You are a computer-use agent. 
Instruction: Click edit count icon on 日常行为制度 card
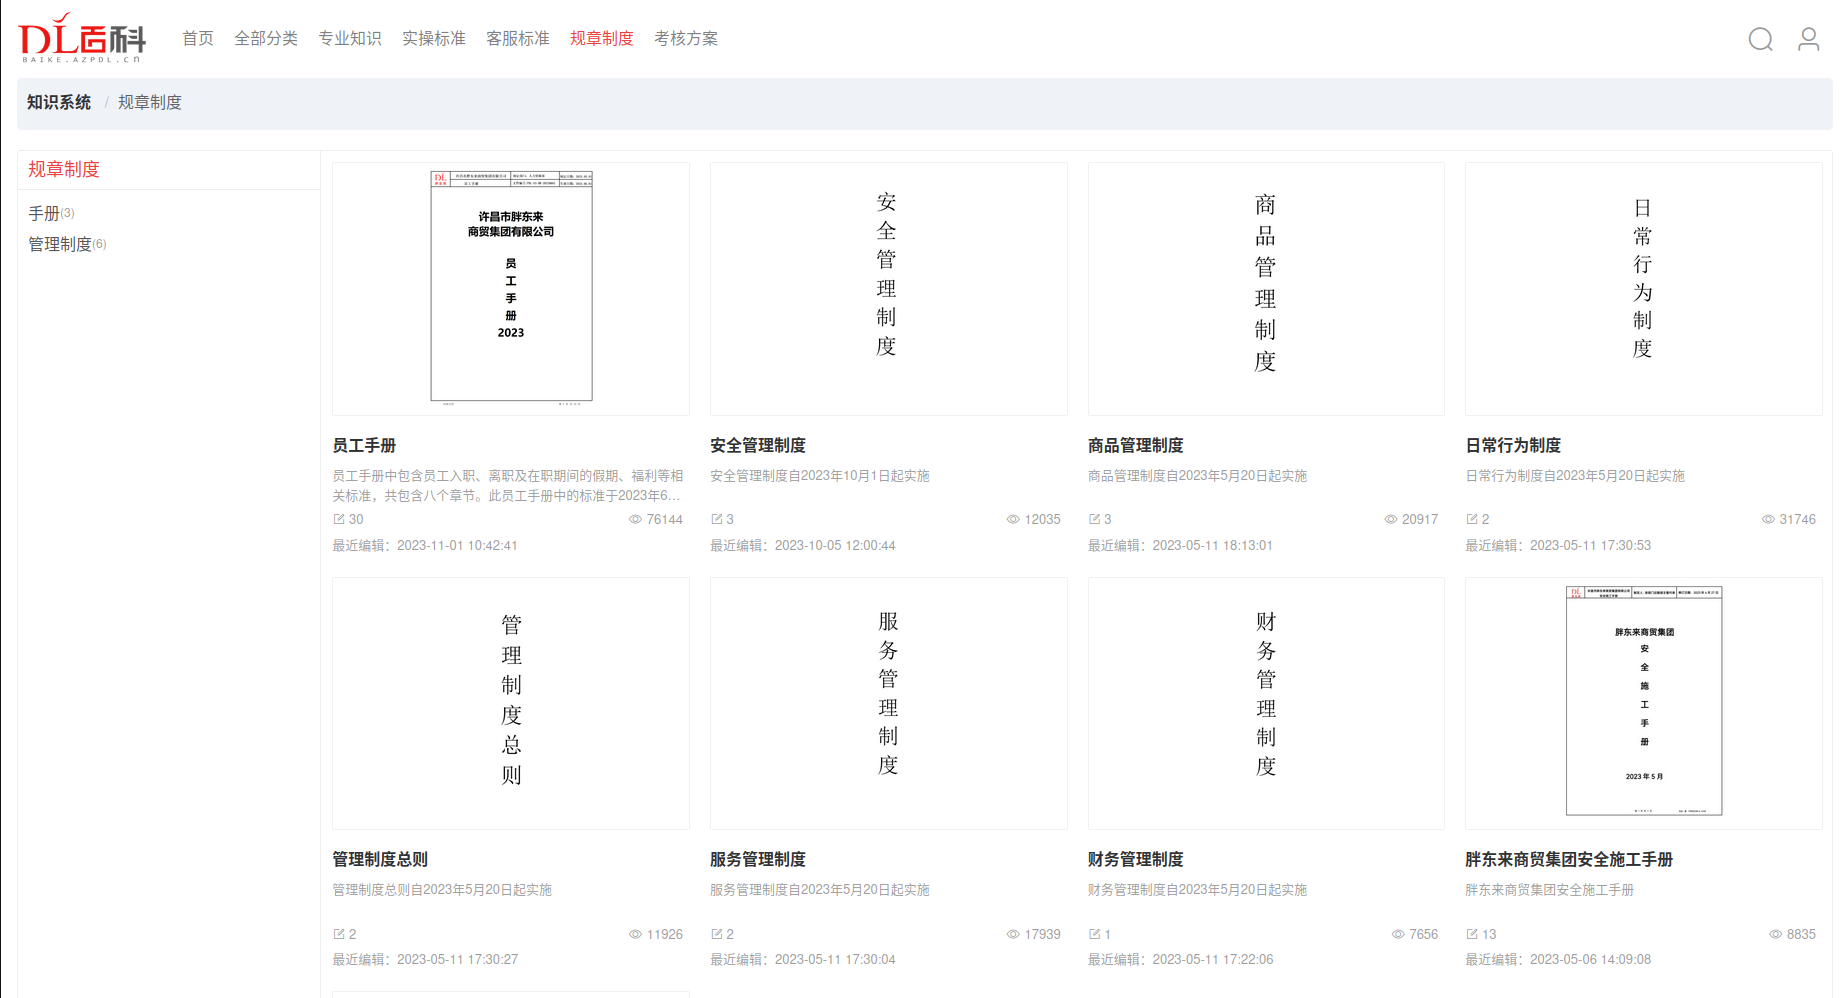point(1472,519)
